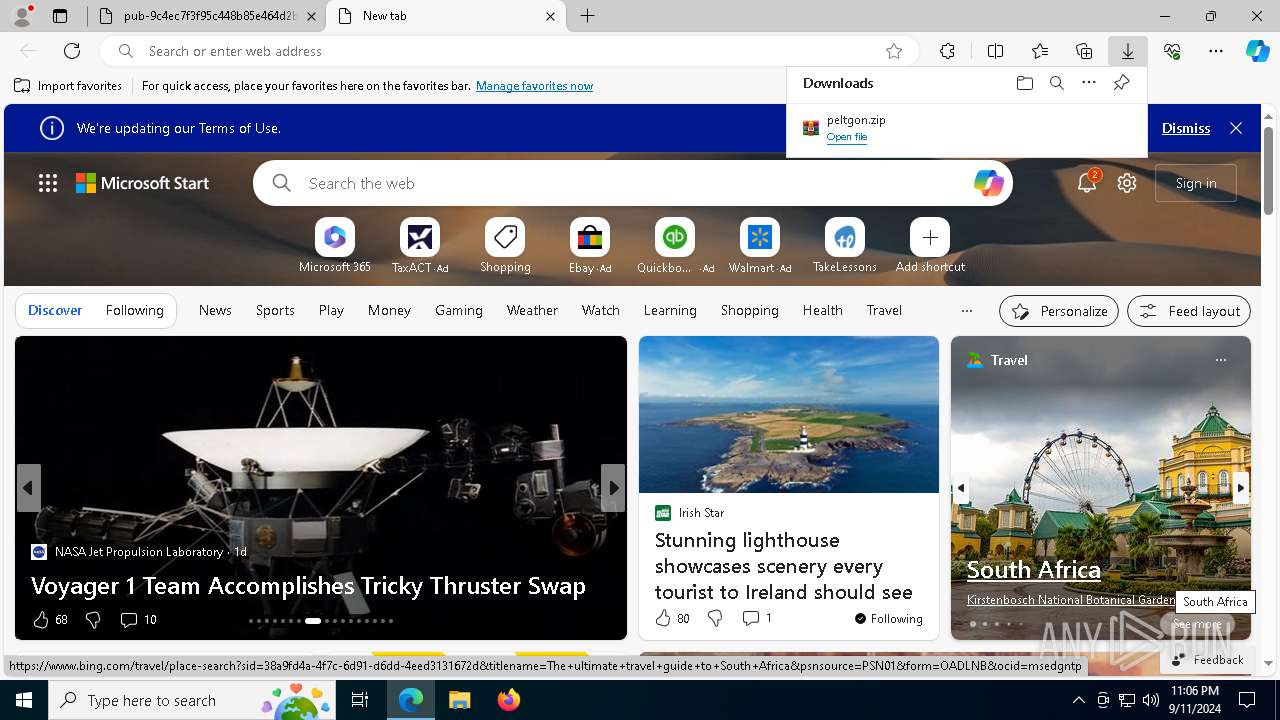1280x720 pixels.
Task: Like the Voyager 1 article
Action: click(41, 620)
